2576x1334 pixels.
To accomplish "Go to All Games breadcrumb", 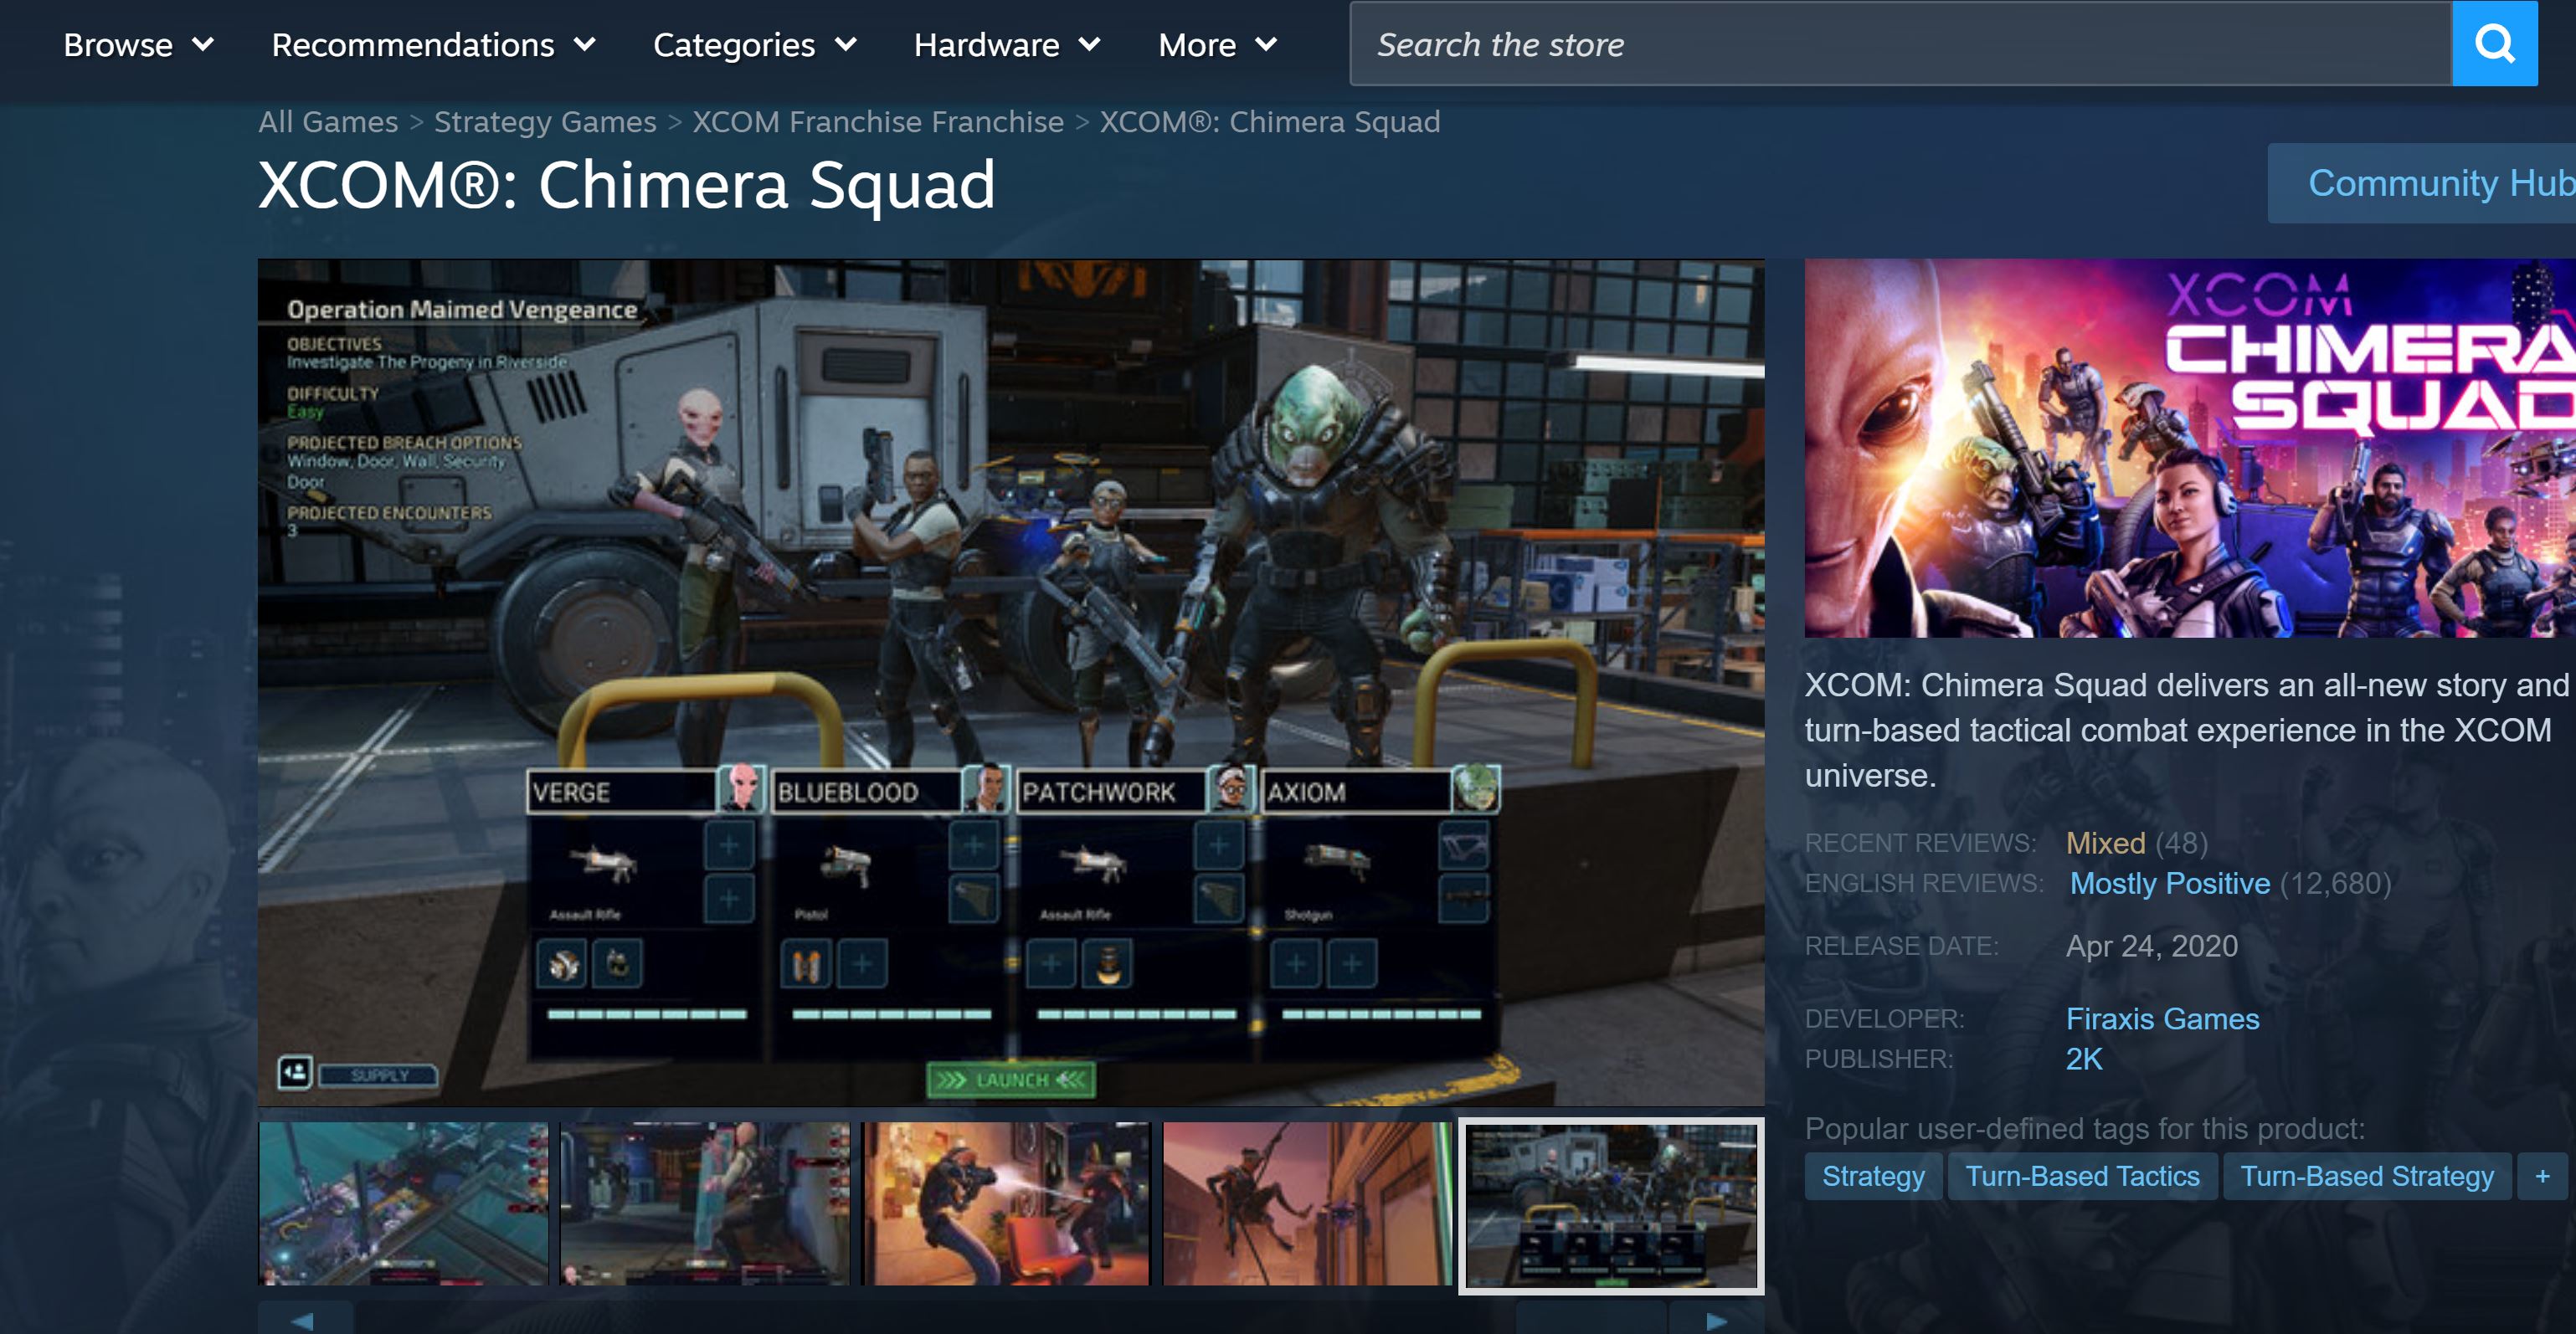I will click(x=327, y=122).
